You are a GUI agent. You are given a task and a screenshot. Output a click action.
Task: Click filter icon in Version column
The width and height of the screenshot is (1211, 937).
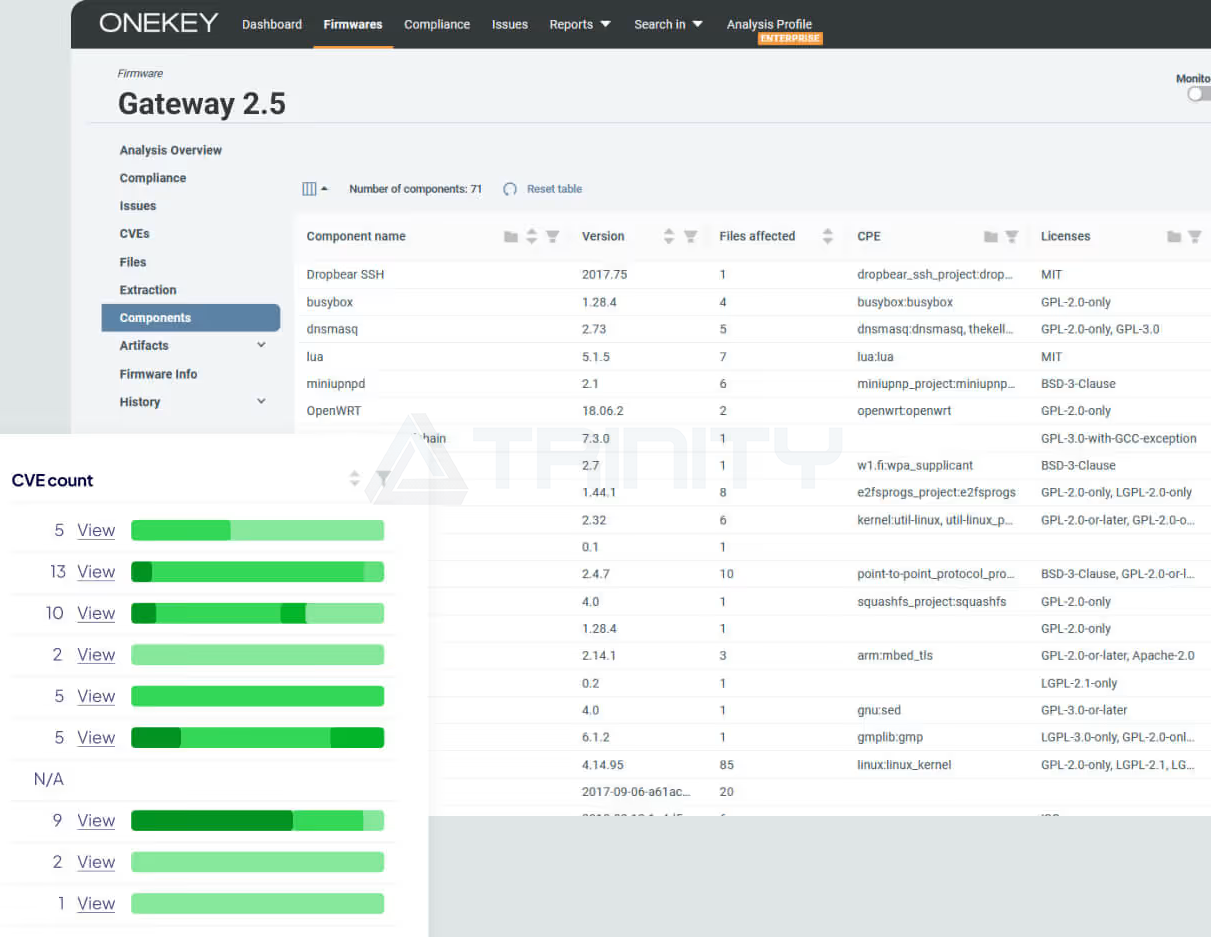(690, 237)
